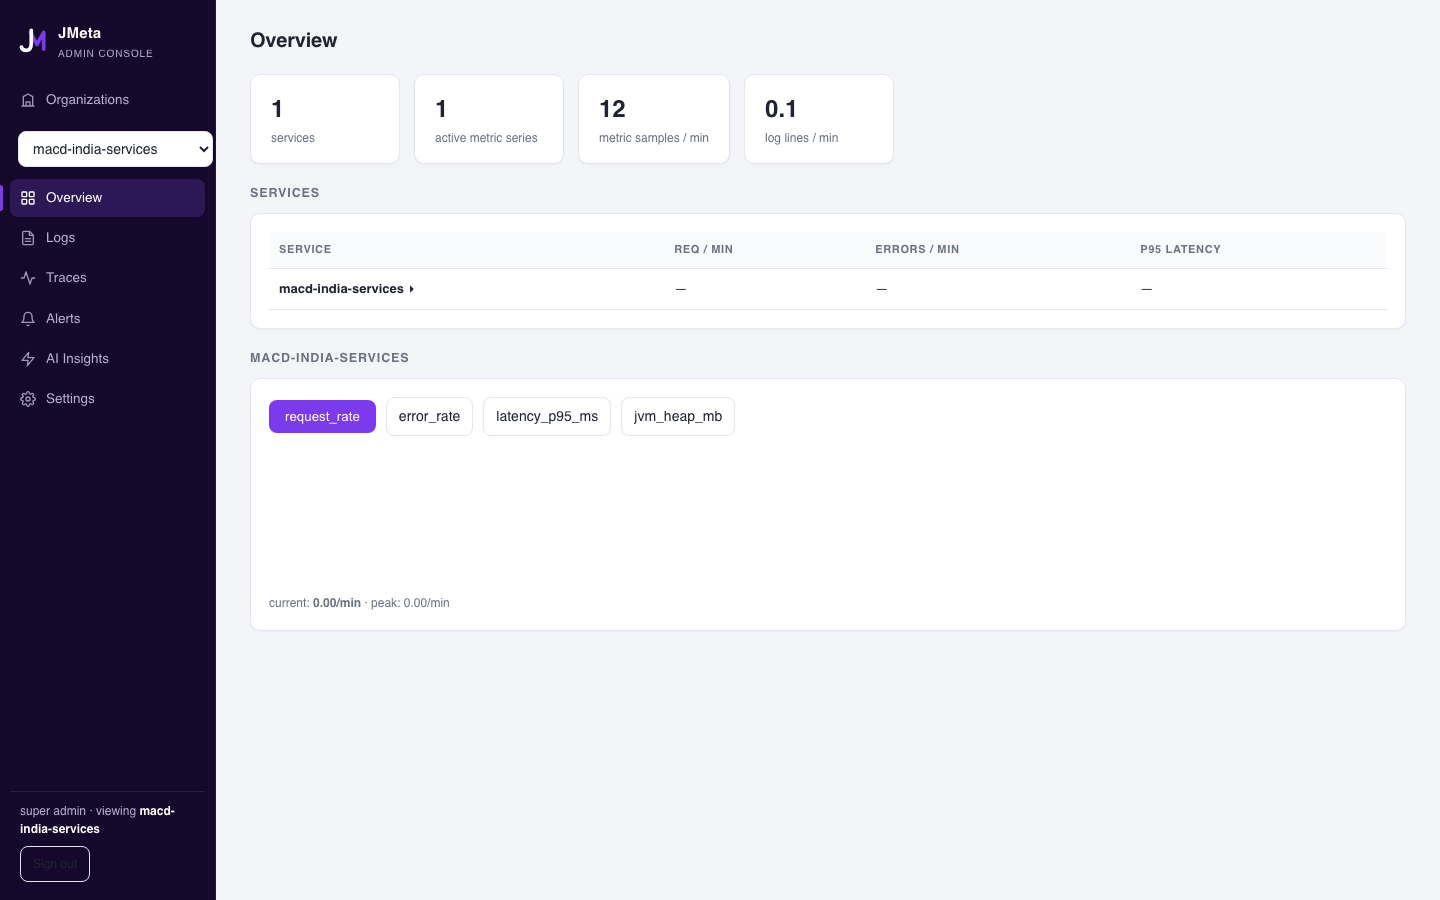Click the peak: 0.00/min text
This screenshot has height=900, width=1440.
click(x=410, y=603)
